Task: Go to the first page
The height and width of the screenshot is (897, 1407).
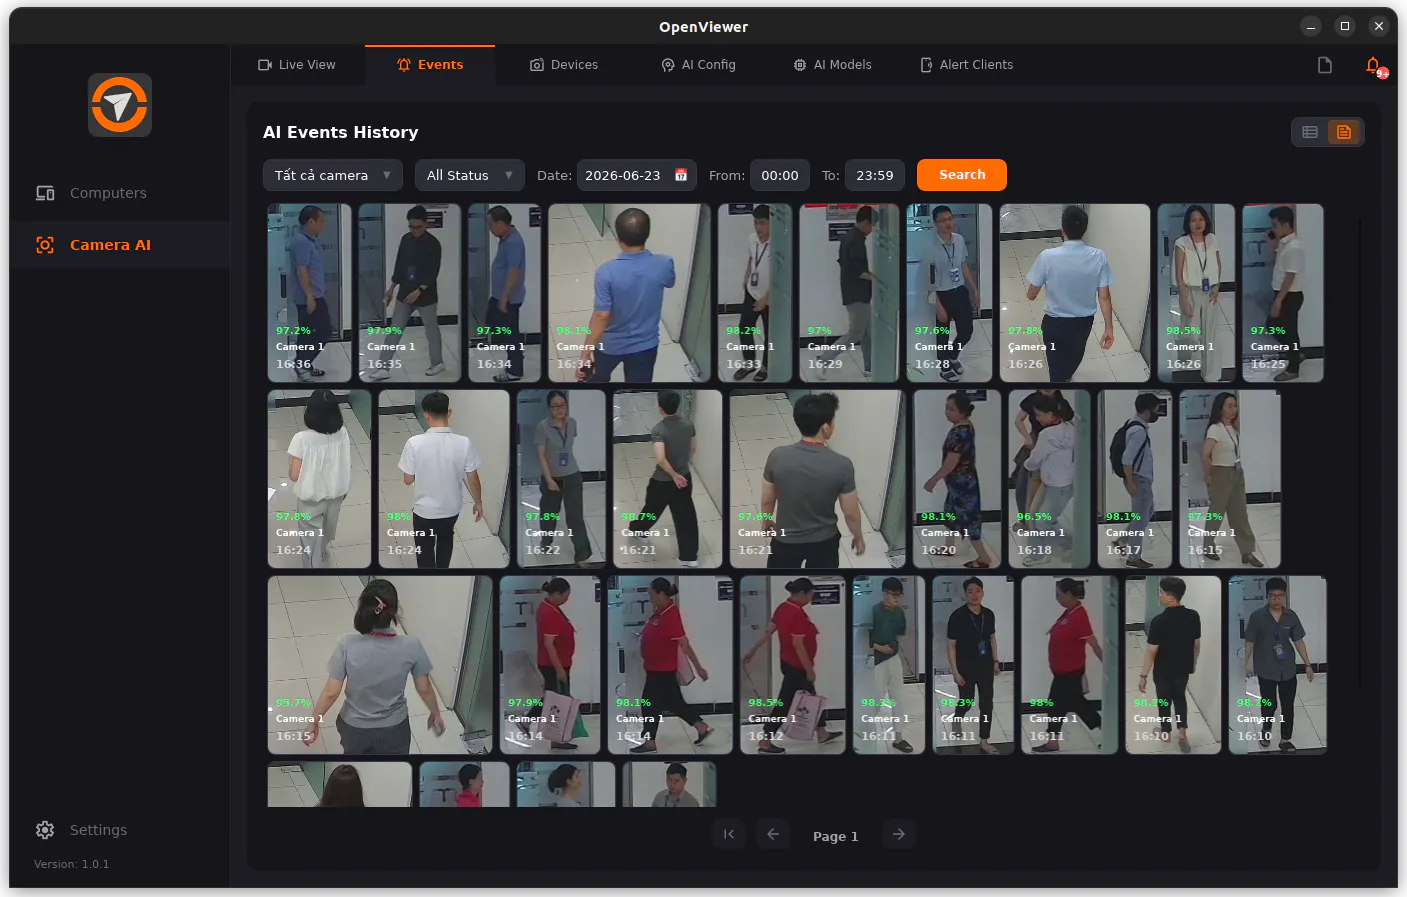Action: click(729, 835)
